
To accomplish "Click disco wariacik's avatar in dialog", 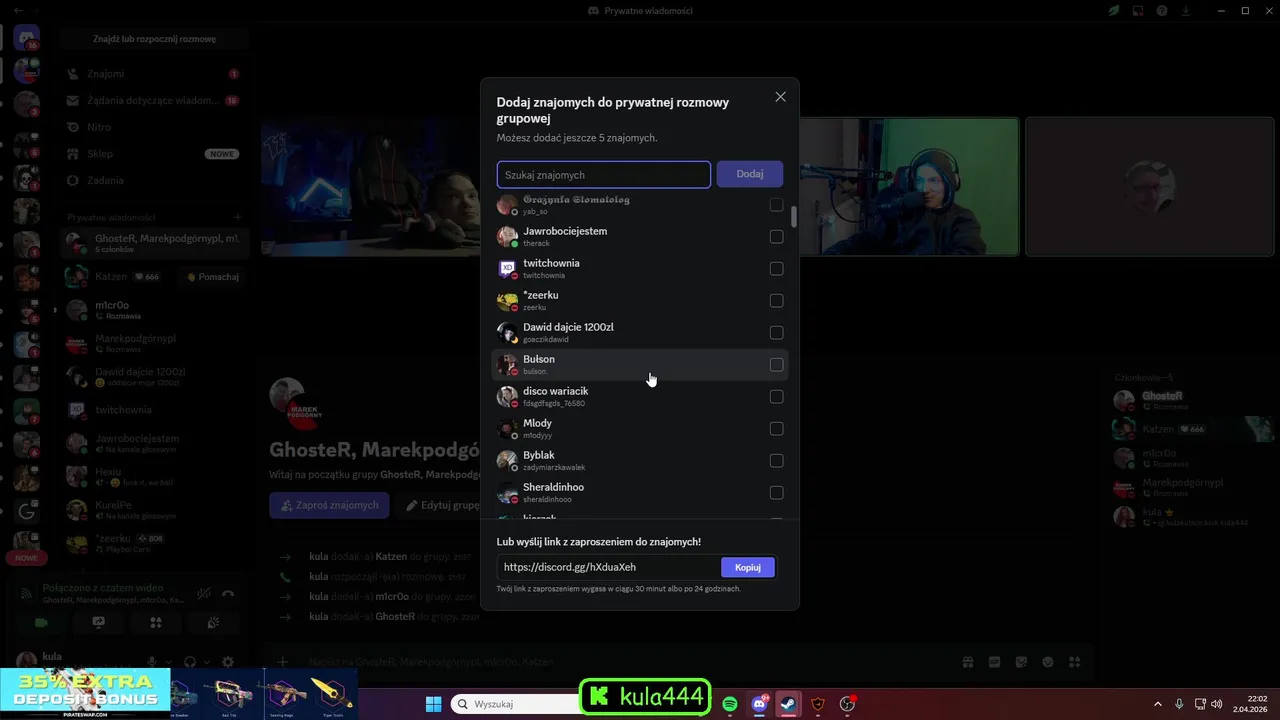I will (507, 396).
